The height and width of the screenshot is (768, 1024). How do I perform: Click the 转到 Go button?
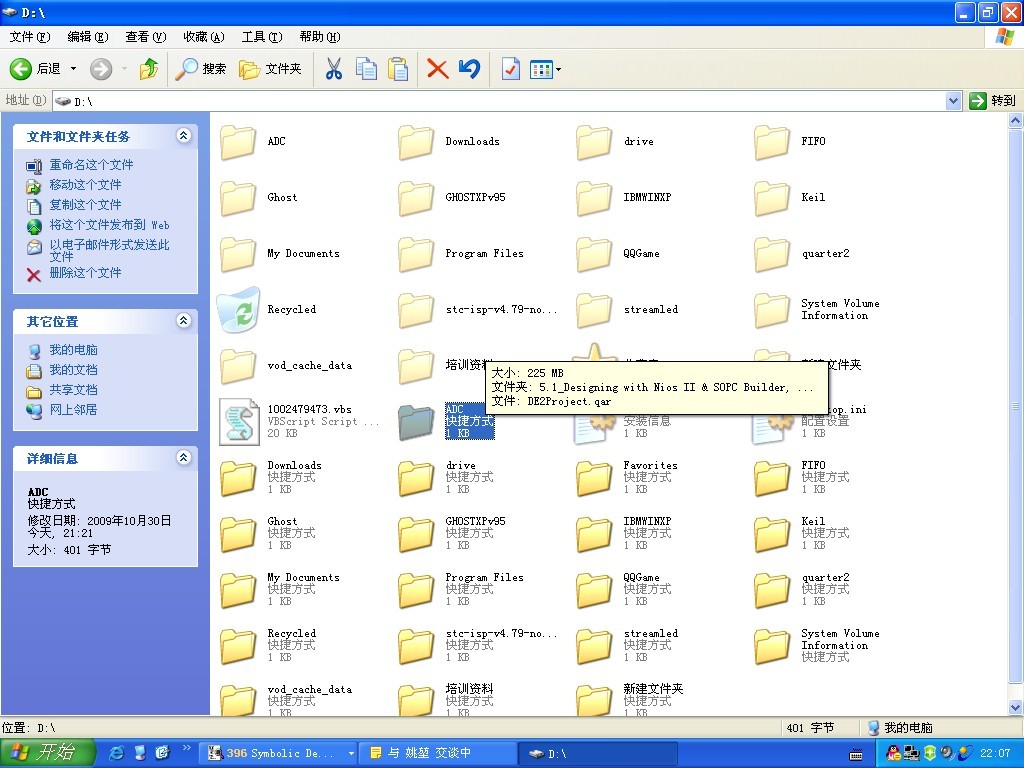(x=992, y=100)
